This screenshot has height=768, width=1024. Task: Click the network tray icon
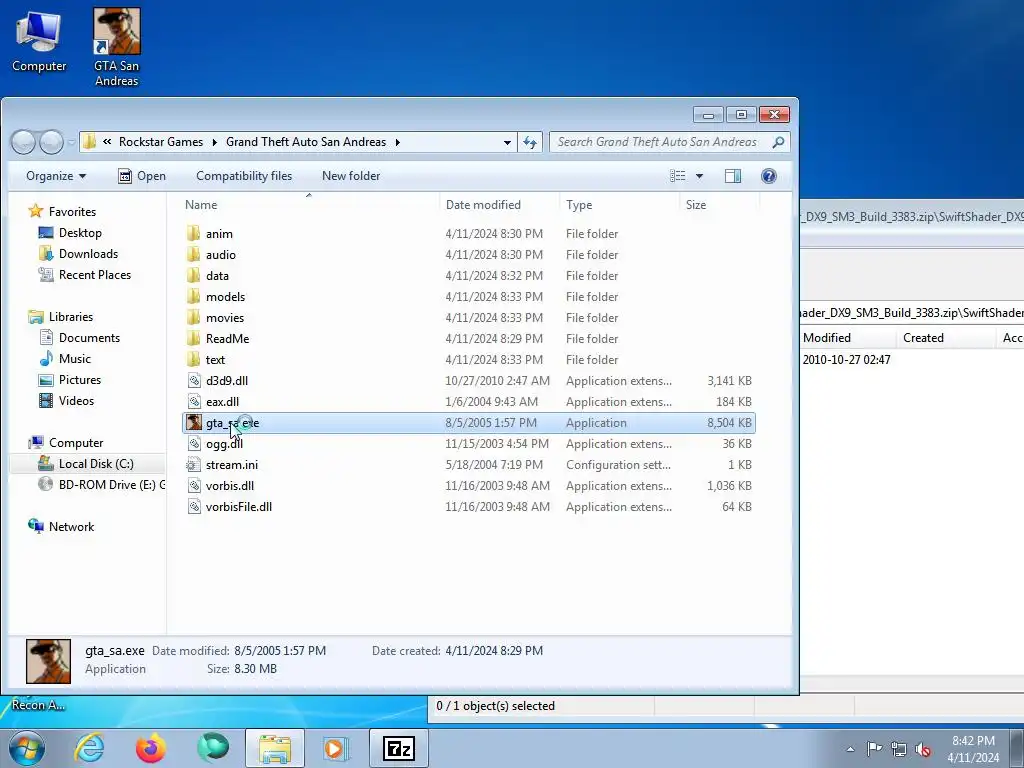(x=899, y=749)
